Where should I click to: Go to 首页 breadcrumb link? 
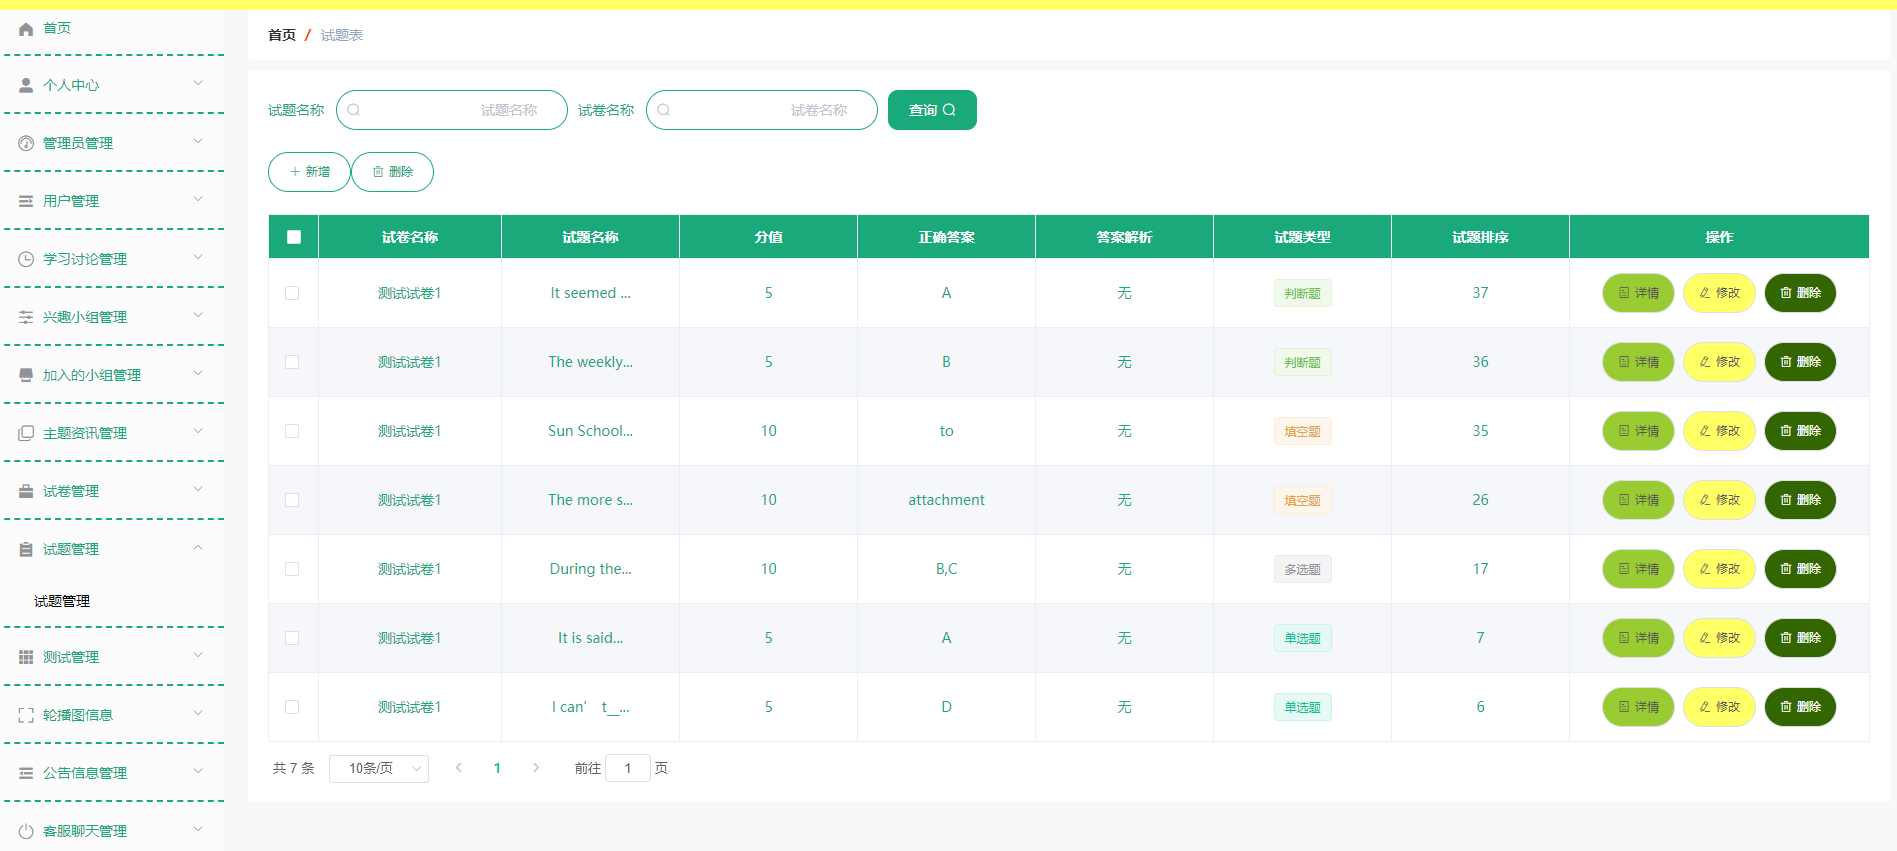coord(282,35)
